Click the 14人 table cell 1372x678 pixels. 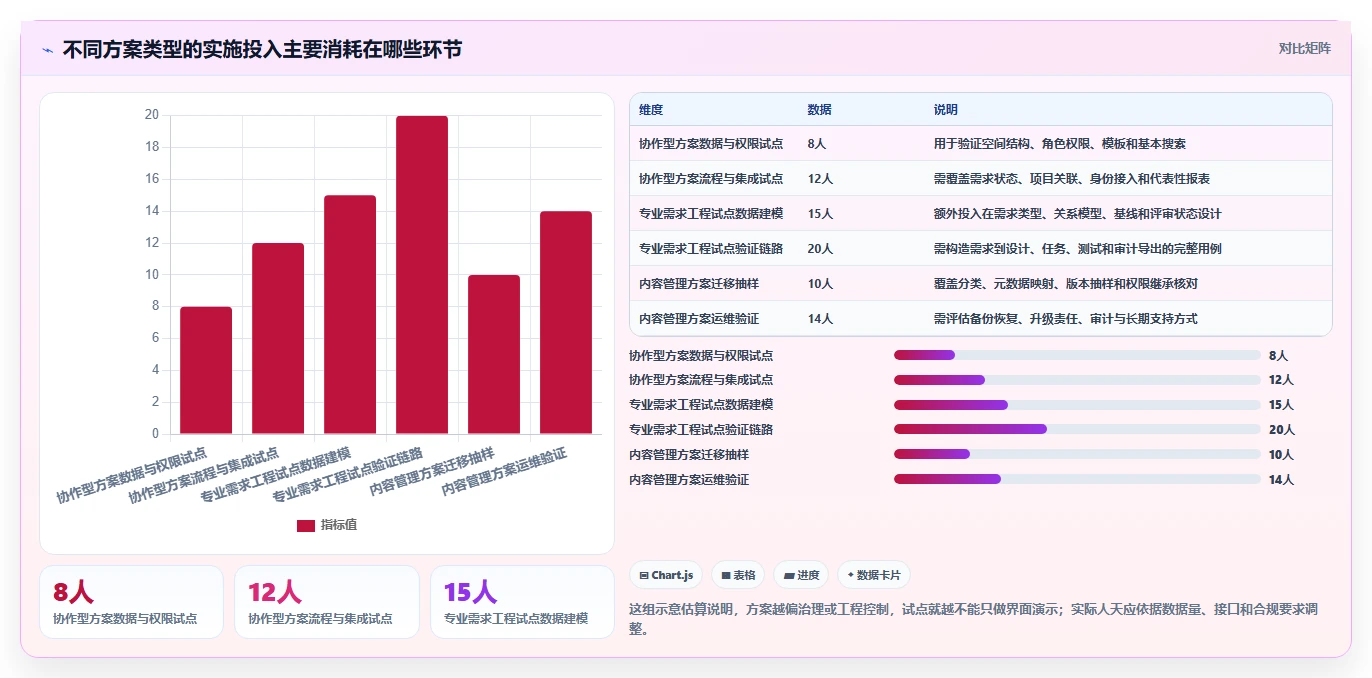tap(820, 319)
